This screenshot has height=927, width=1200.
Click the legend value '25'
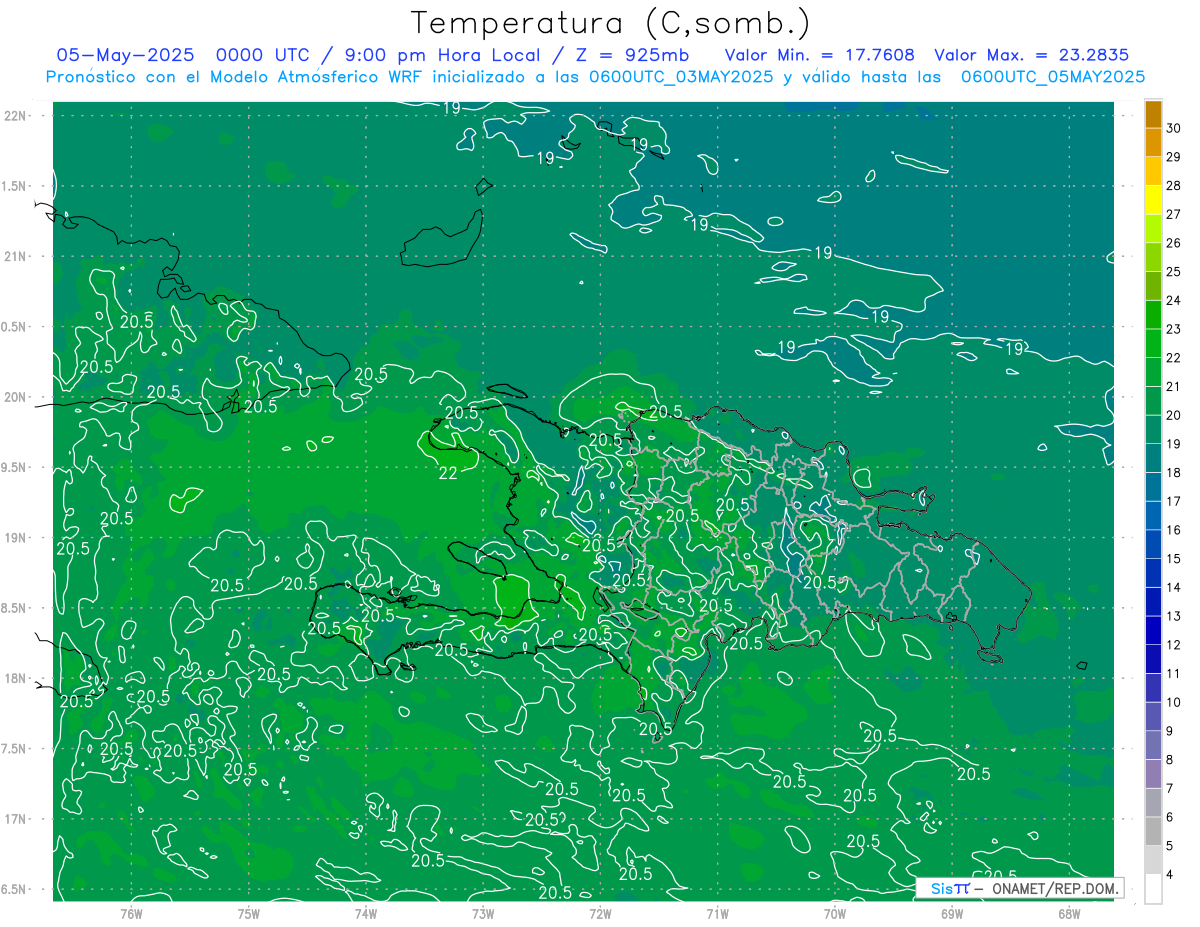1174,271
